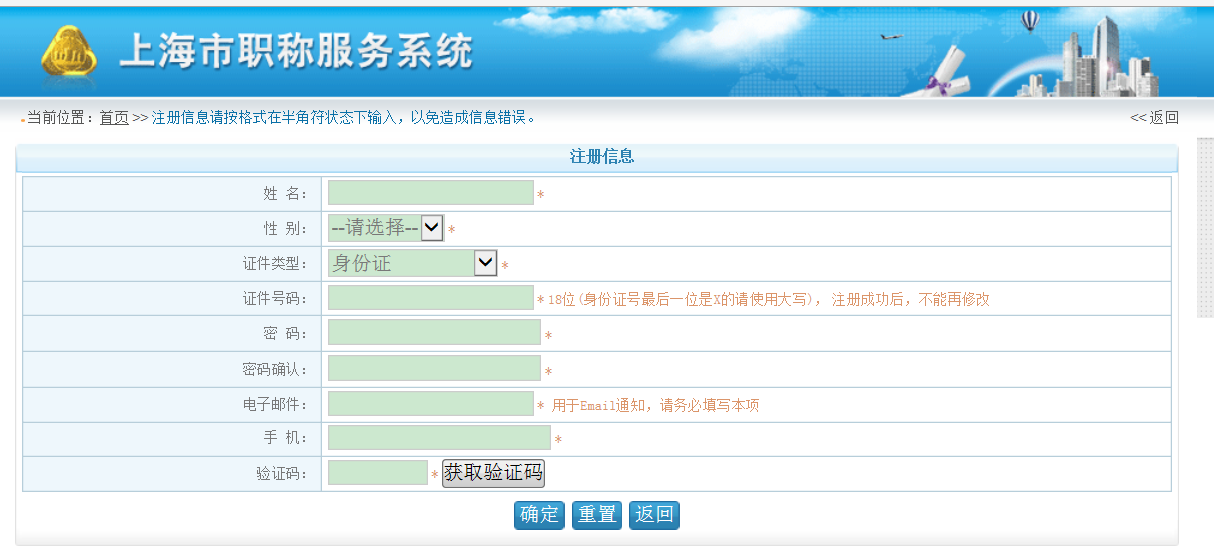The height and width of the screenshot is (546, 1214).
Task: Click the 上海市职称服务系统 banner title
Action: click(296, 52)
